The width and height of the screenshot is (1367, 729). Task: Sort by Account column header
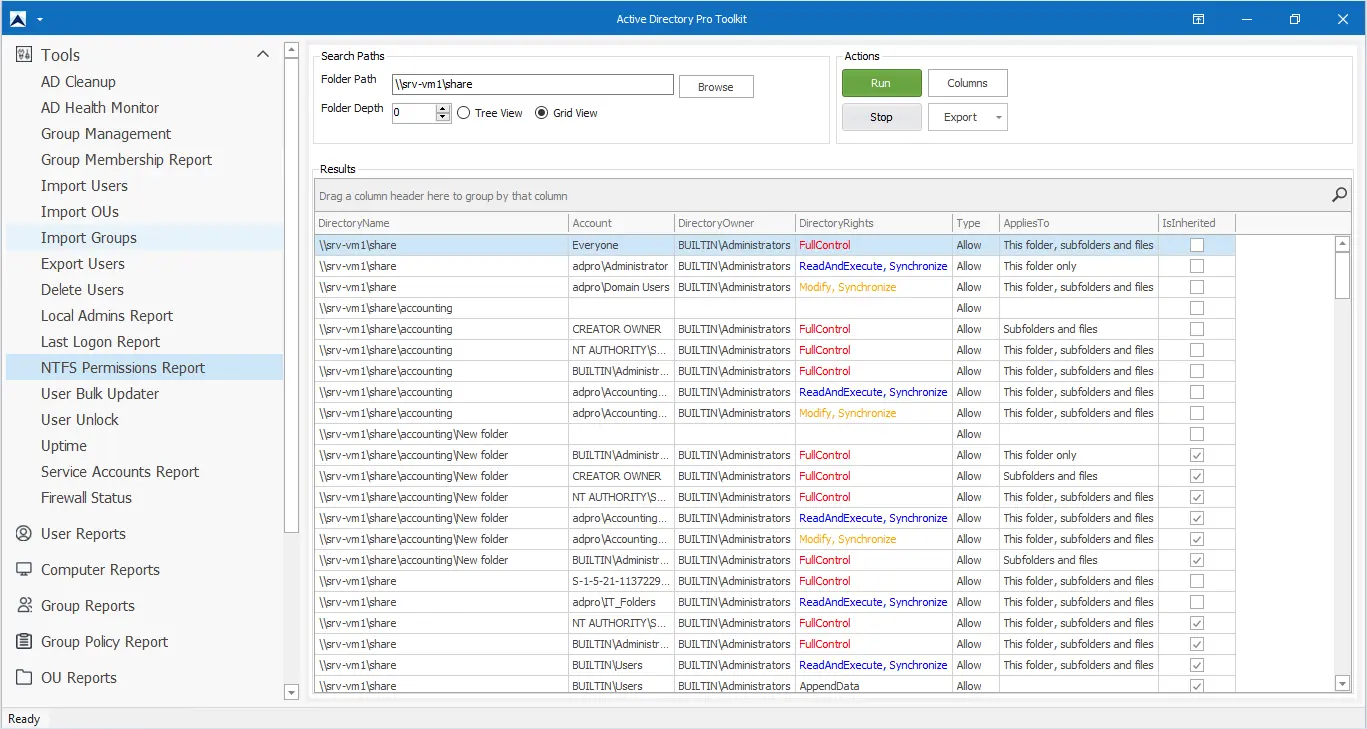[621, 223]
